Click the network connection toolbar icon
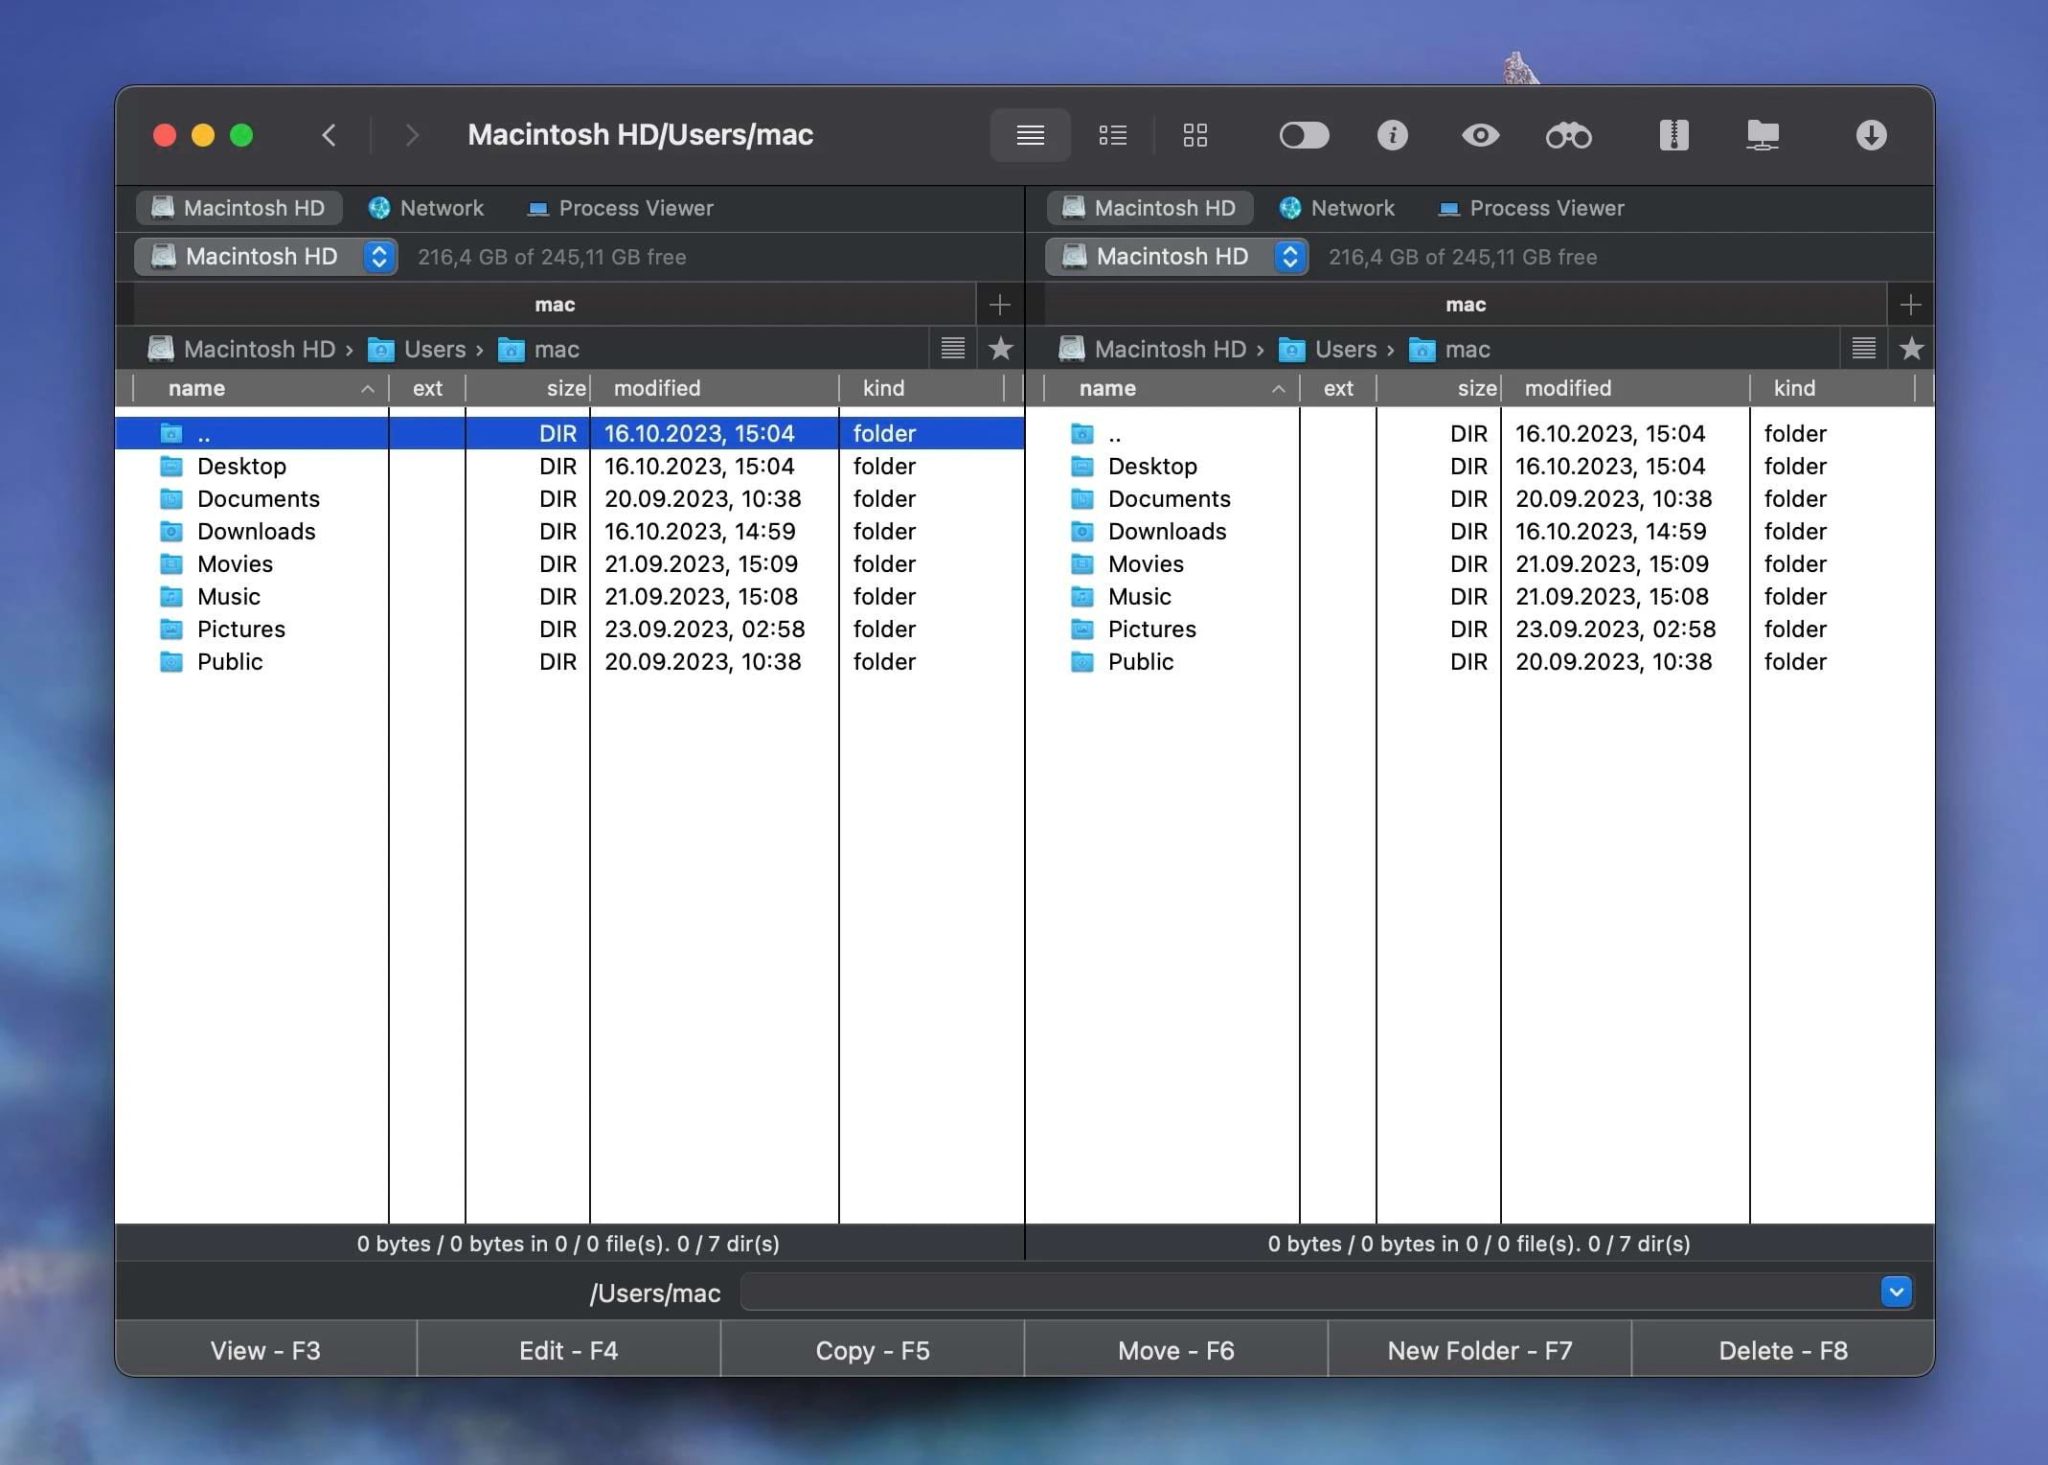The height and width of the screenshot is (1465, 2048). pyautogui.click(x=1764, y=135)
